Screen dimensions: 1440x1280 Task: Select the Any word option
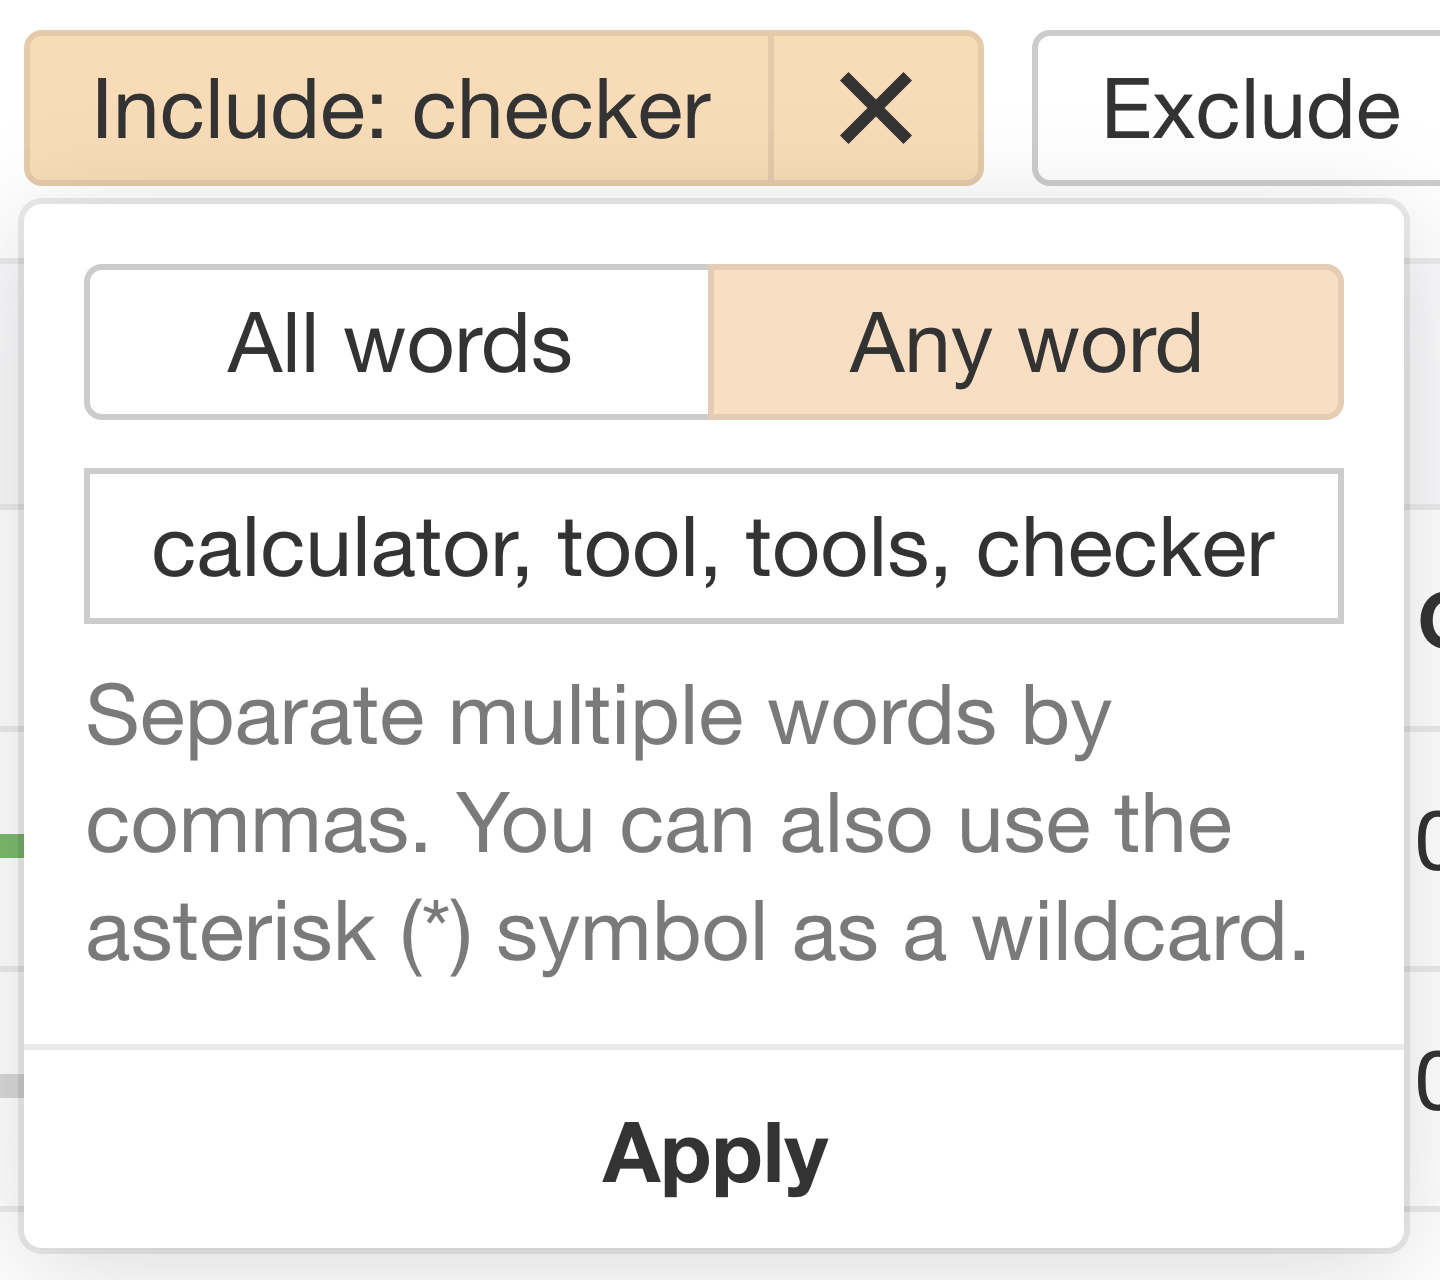point(1025,343)
